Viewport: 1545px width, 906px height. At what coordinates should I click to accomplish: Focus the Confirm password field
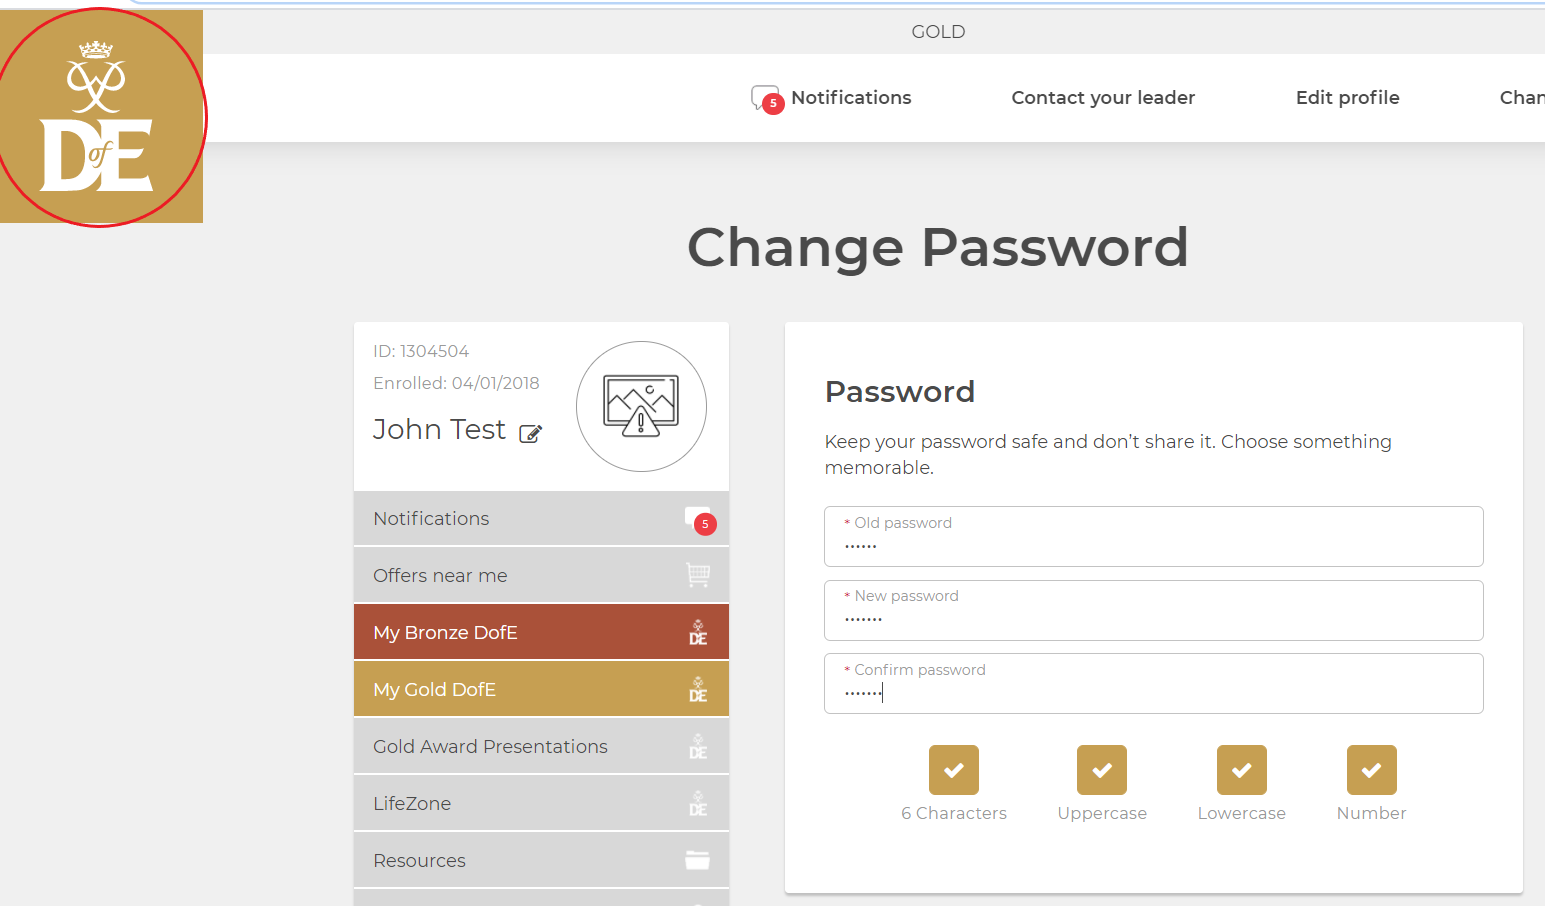point(1153,683)
